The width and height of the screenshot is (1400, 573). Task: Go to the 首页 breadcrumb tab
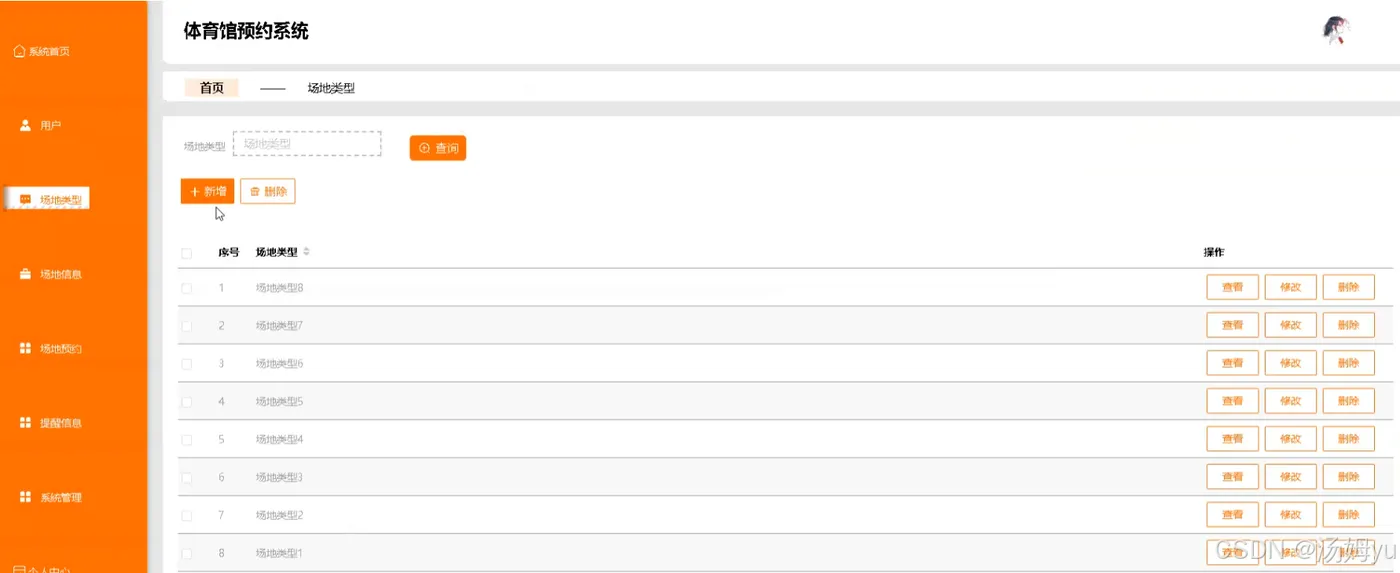point(211,88)
